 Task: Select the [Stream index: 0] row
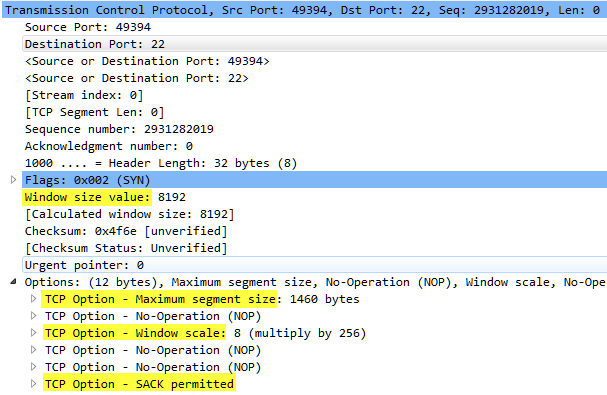tap(84, 95)
